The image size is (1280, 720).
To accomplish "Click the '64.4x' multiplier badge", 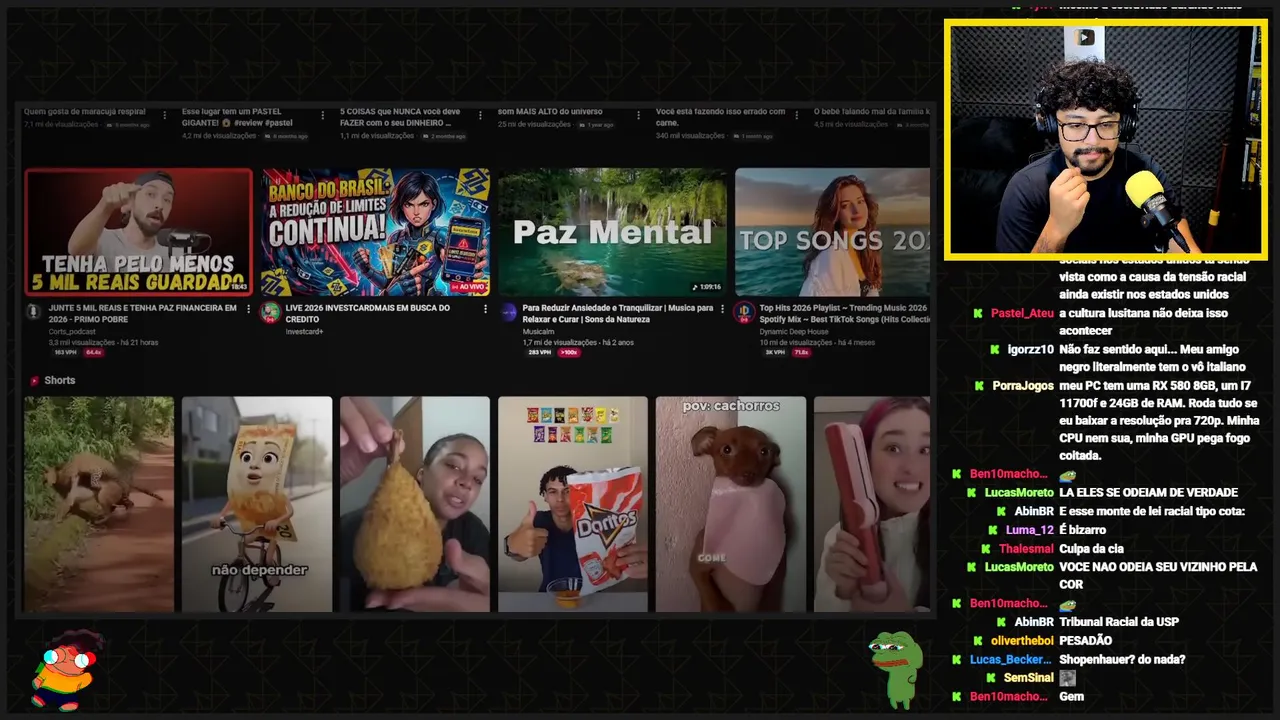I will pyautogui.click(x=93, y=352).
